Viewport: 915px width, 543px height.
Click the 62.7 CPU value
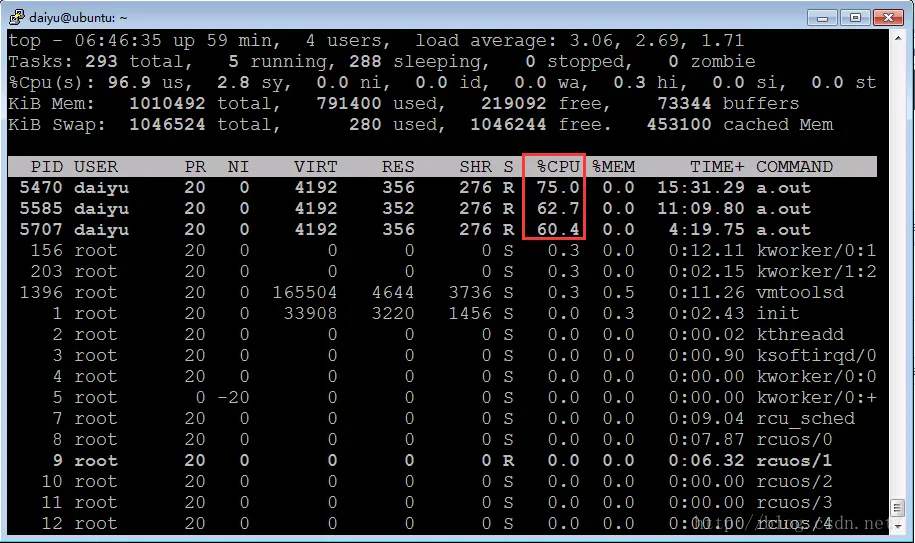click(558, 209)
